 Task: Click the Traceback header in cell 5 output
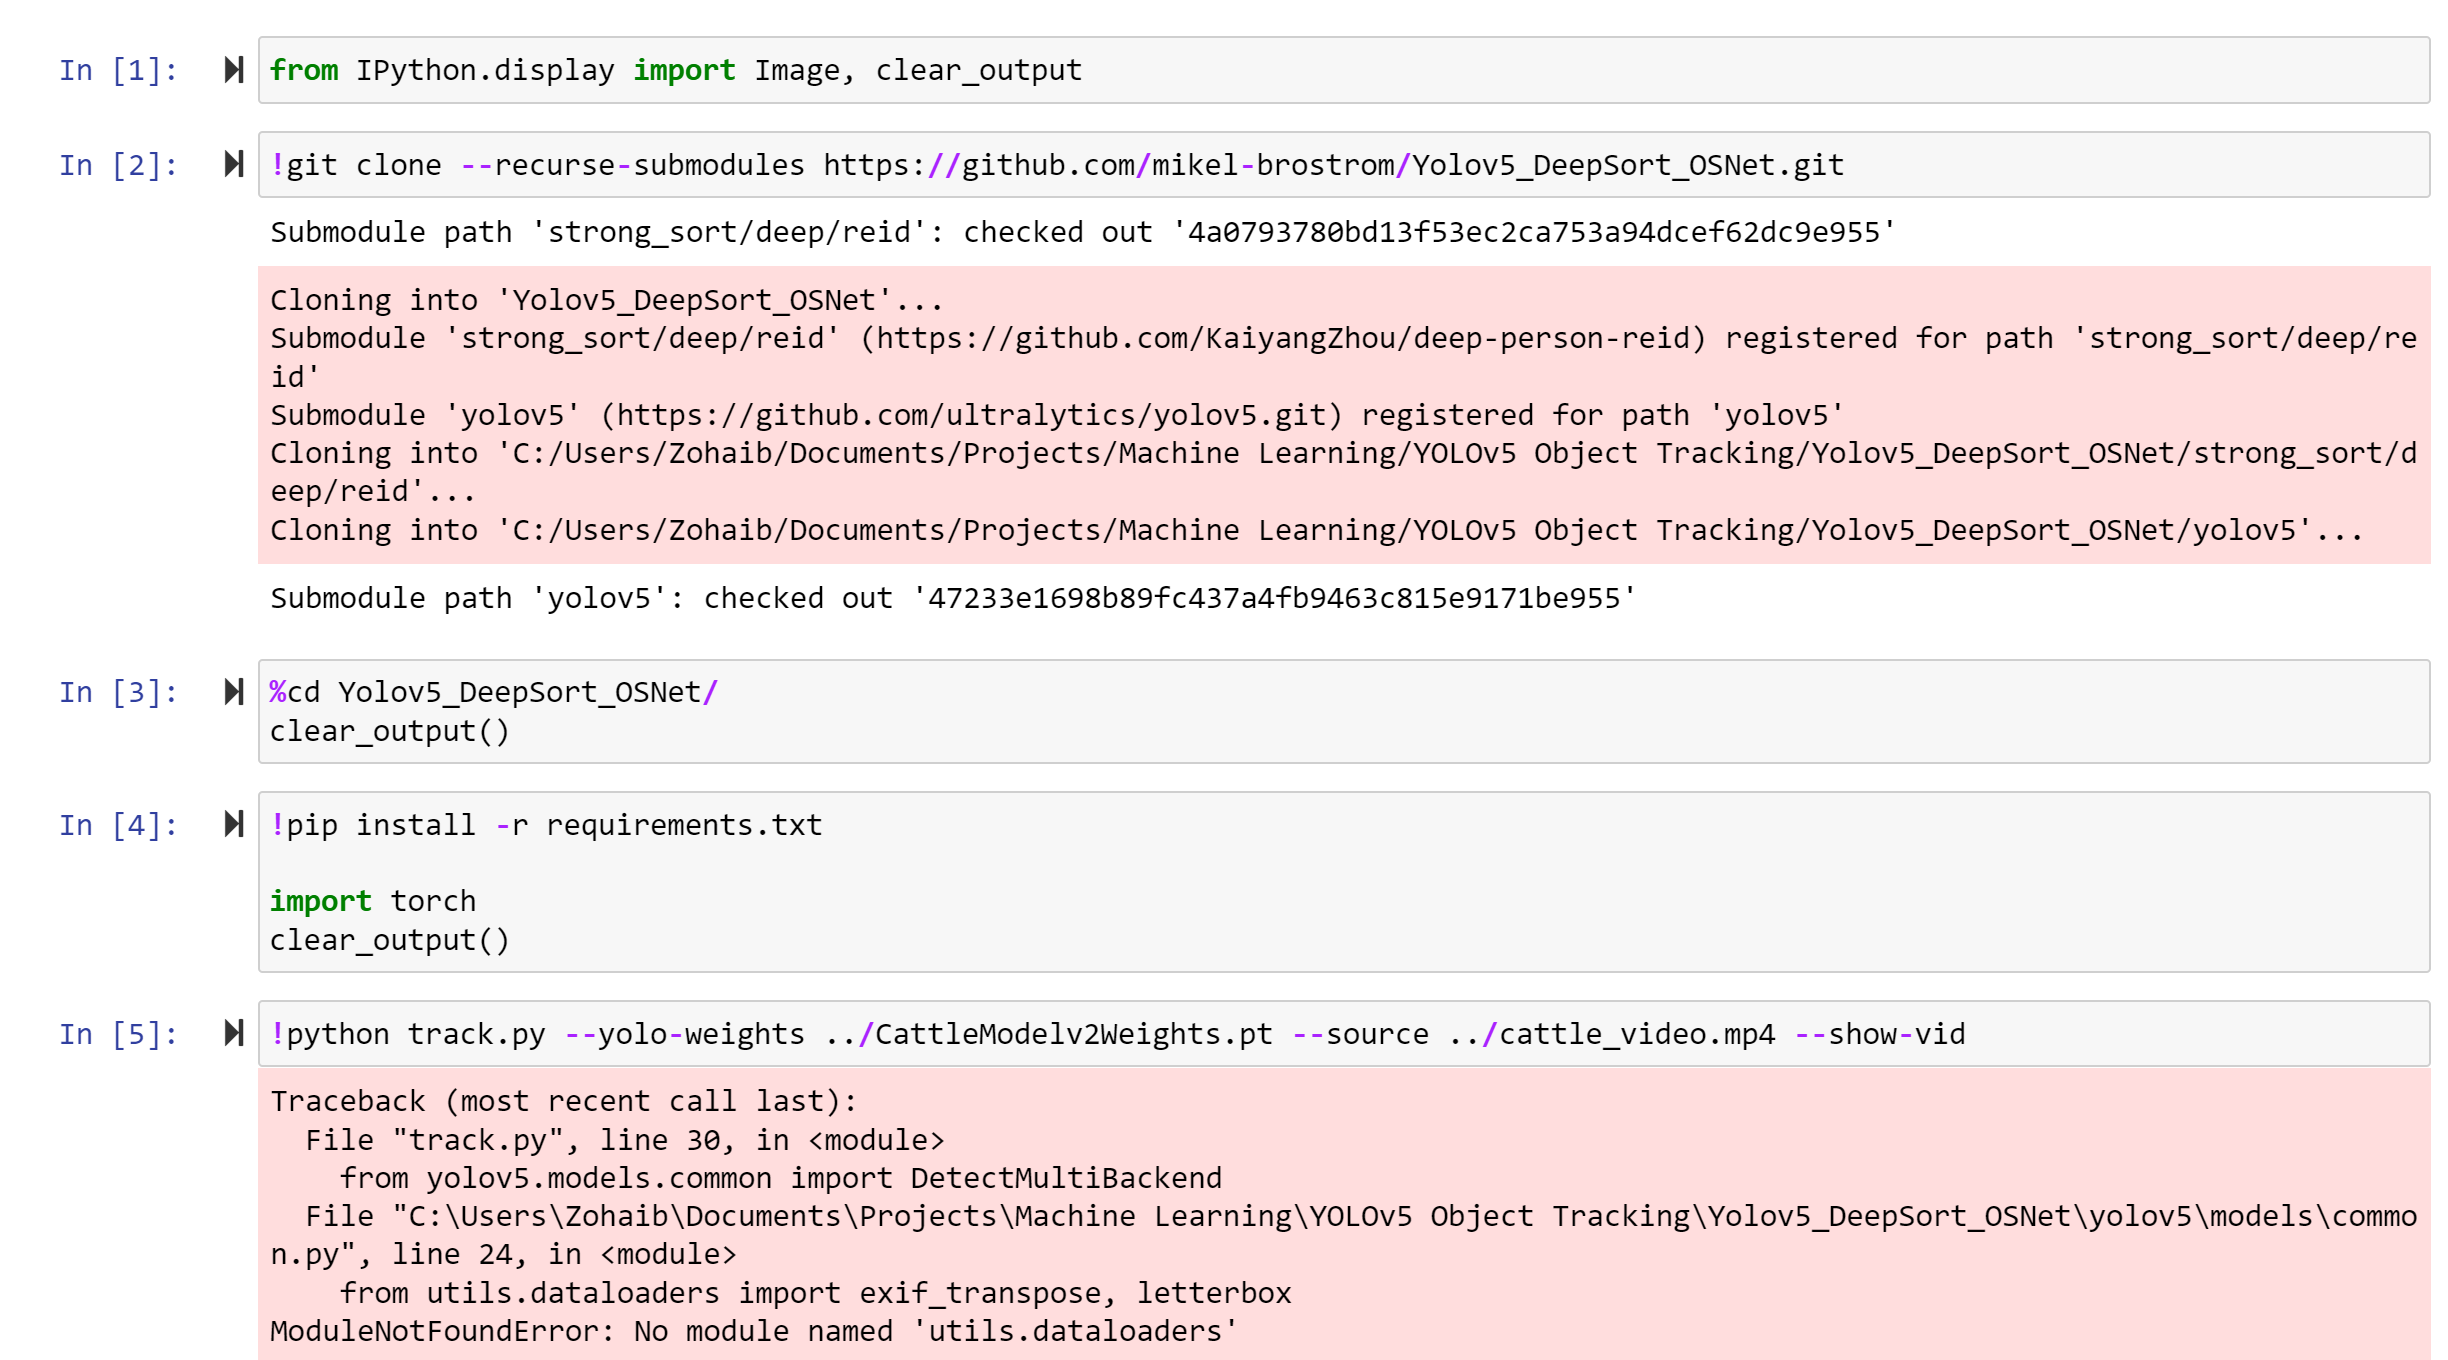click(563, 1101)
